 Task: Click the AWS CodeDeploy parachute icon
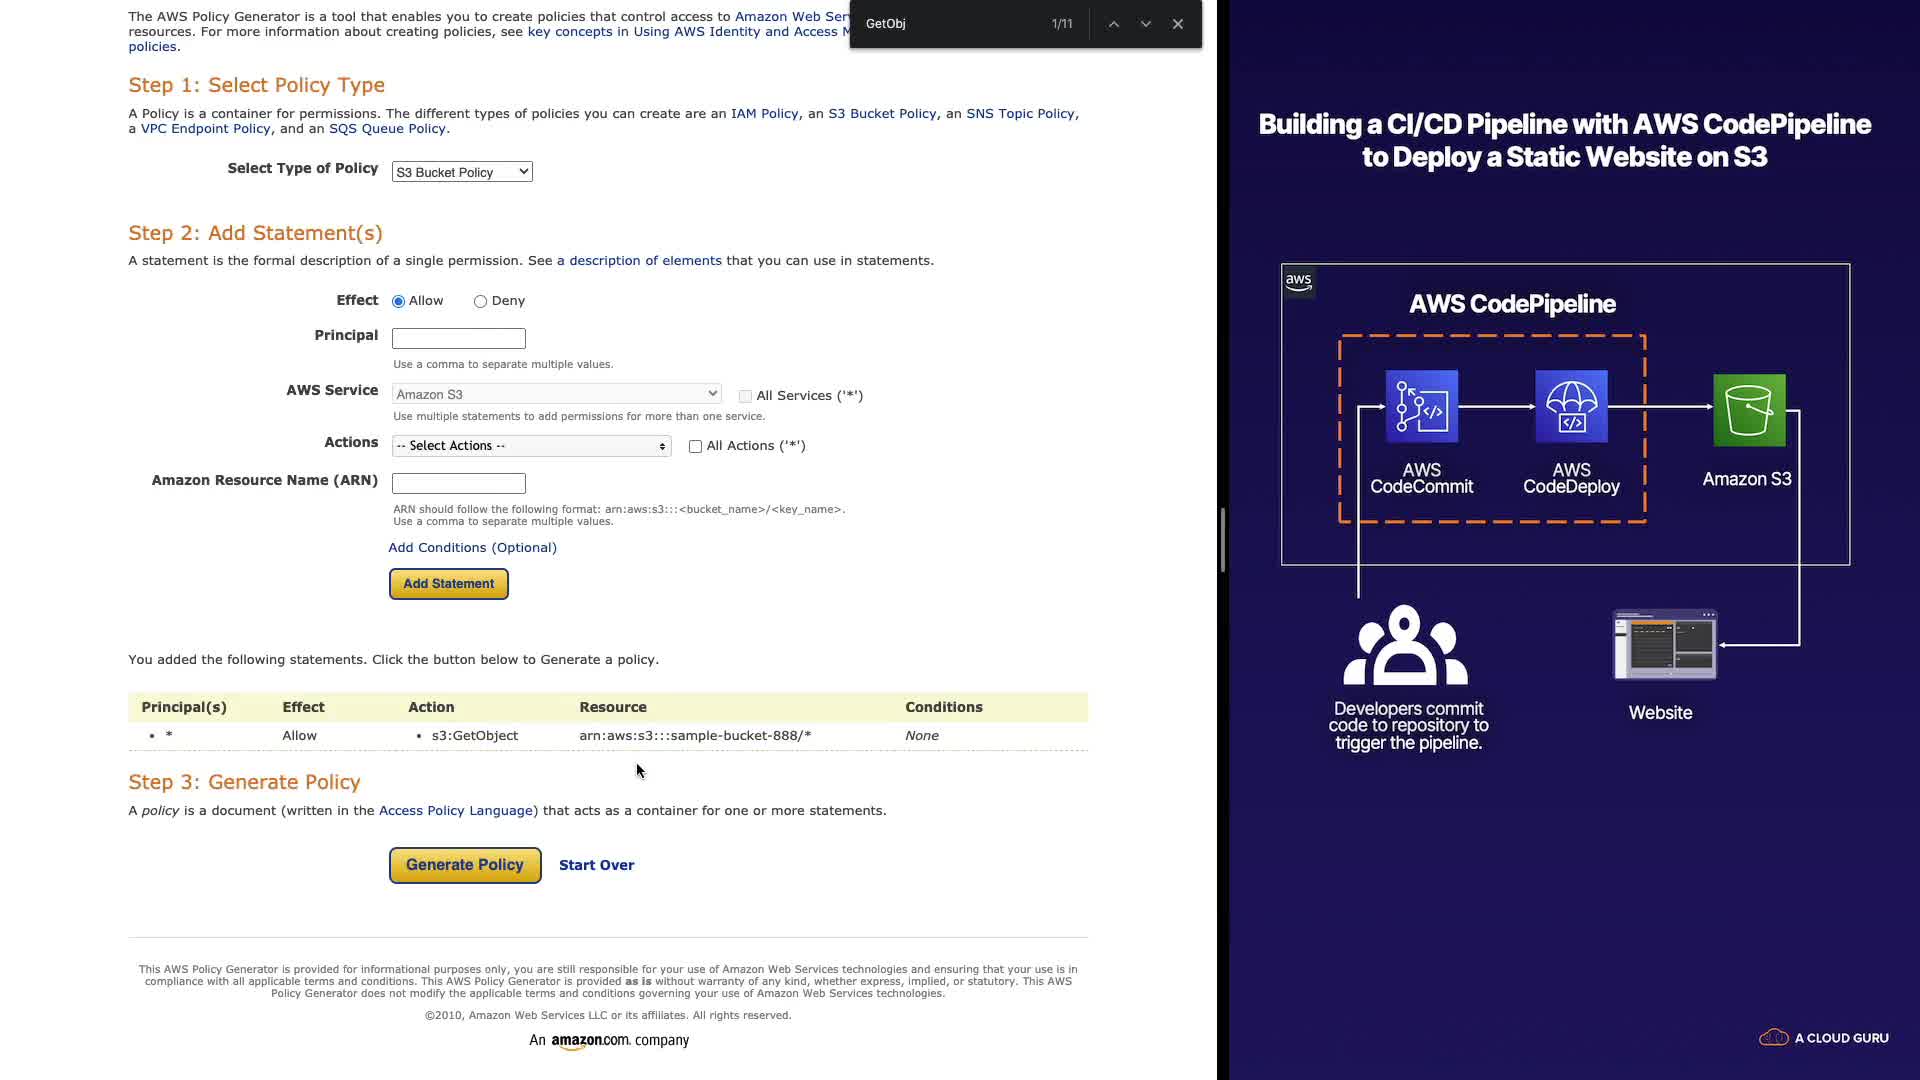1571,406
